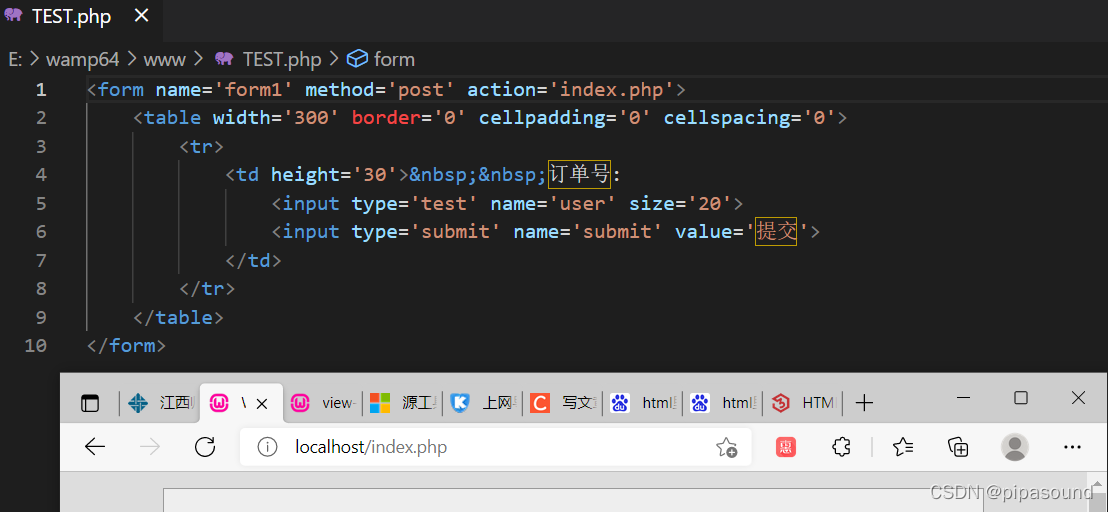Screen dimensions: 1108x512
Task: Close the TEST.php editor tab
Action: pyautogui.click(x=142, y=16)
